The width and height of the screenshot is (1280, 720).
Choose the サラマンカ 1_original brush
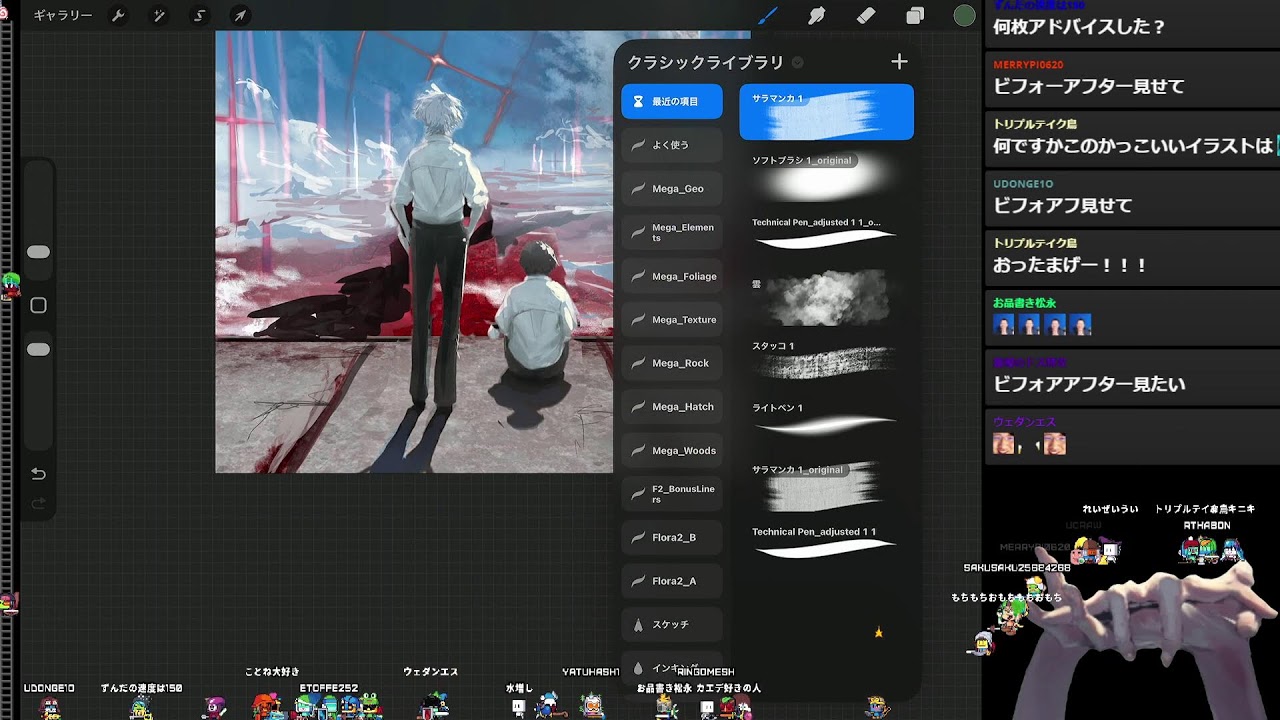826,484
